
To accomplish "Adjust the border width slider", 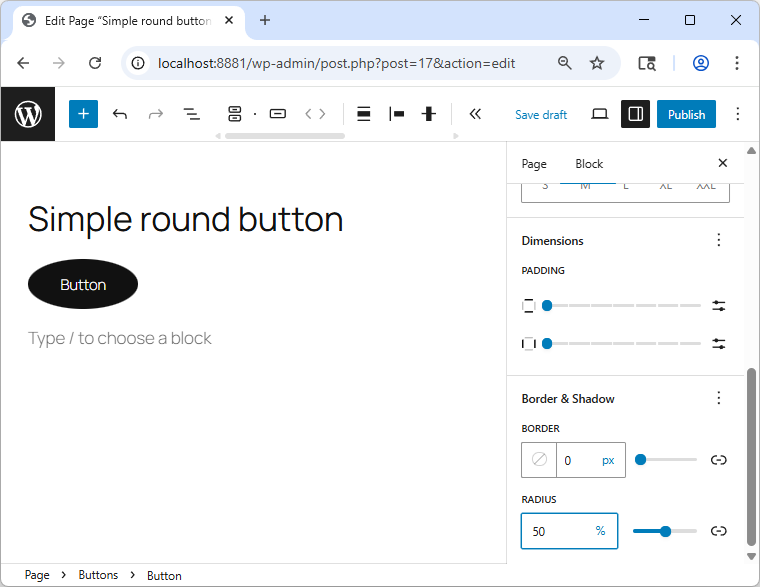I will point(666,460).
